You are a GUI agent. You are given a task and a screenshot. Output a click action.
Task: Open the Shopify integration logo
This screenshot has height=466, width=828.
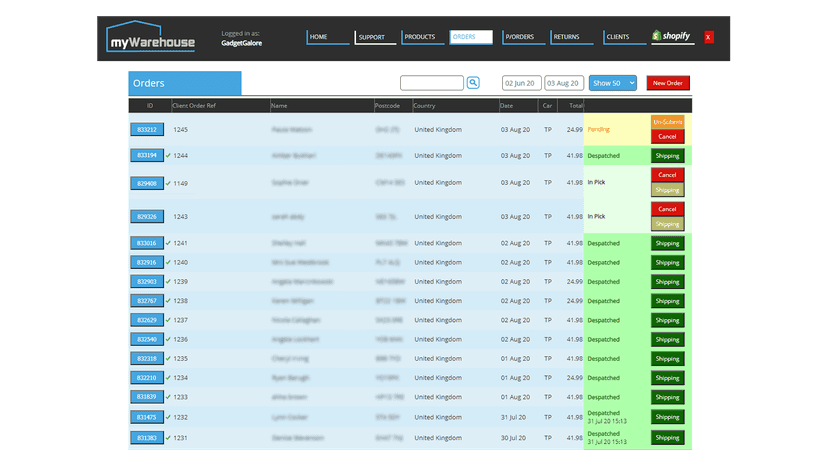click(x=672, y=36)
